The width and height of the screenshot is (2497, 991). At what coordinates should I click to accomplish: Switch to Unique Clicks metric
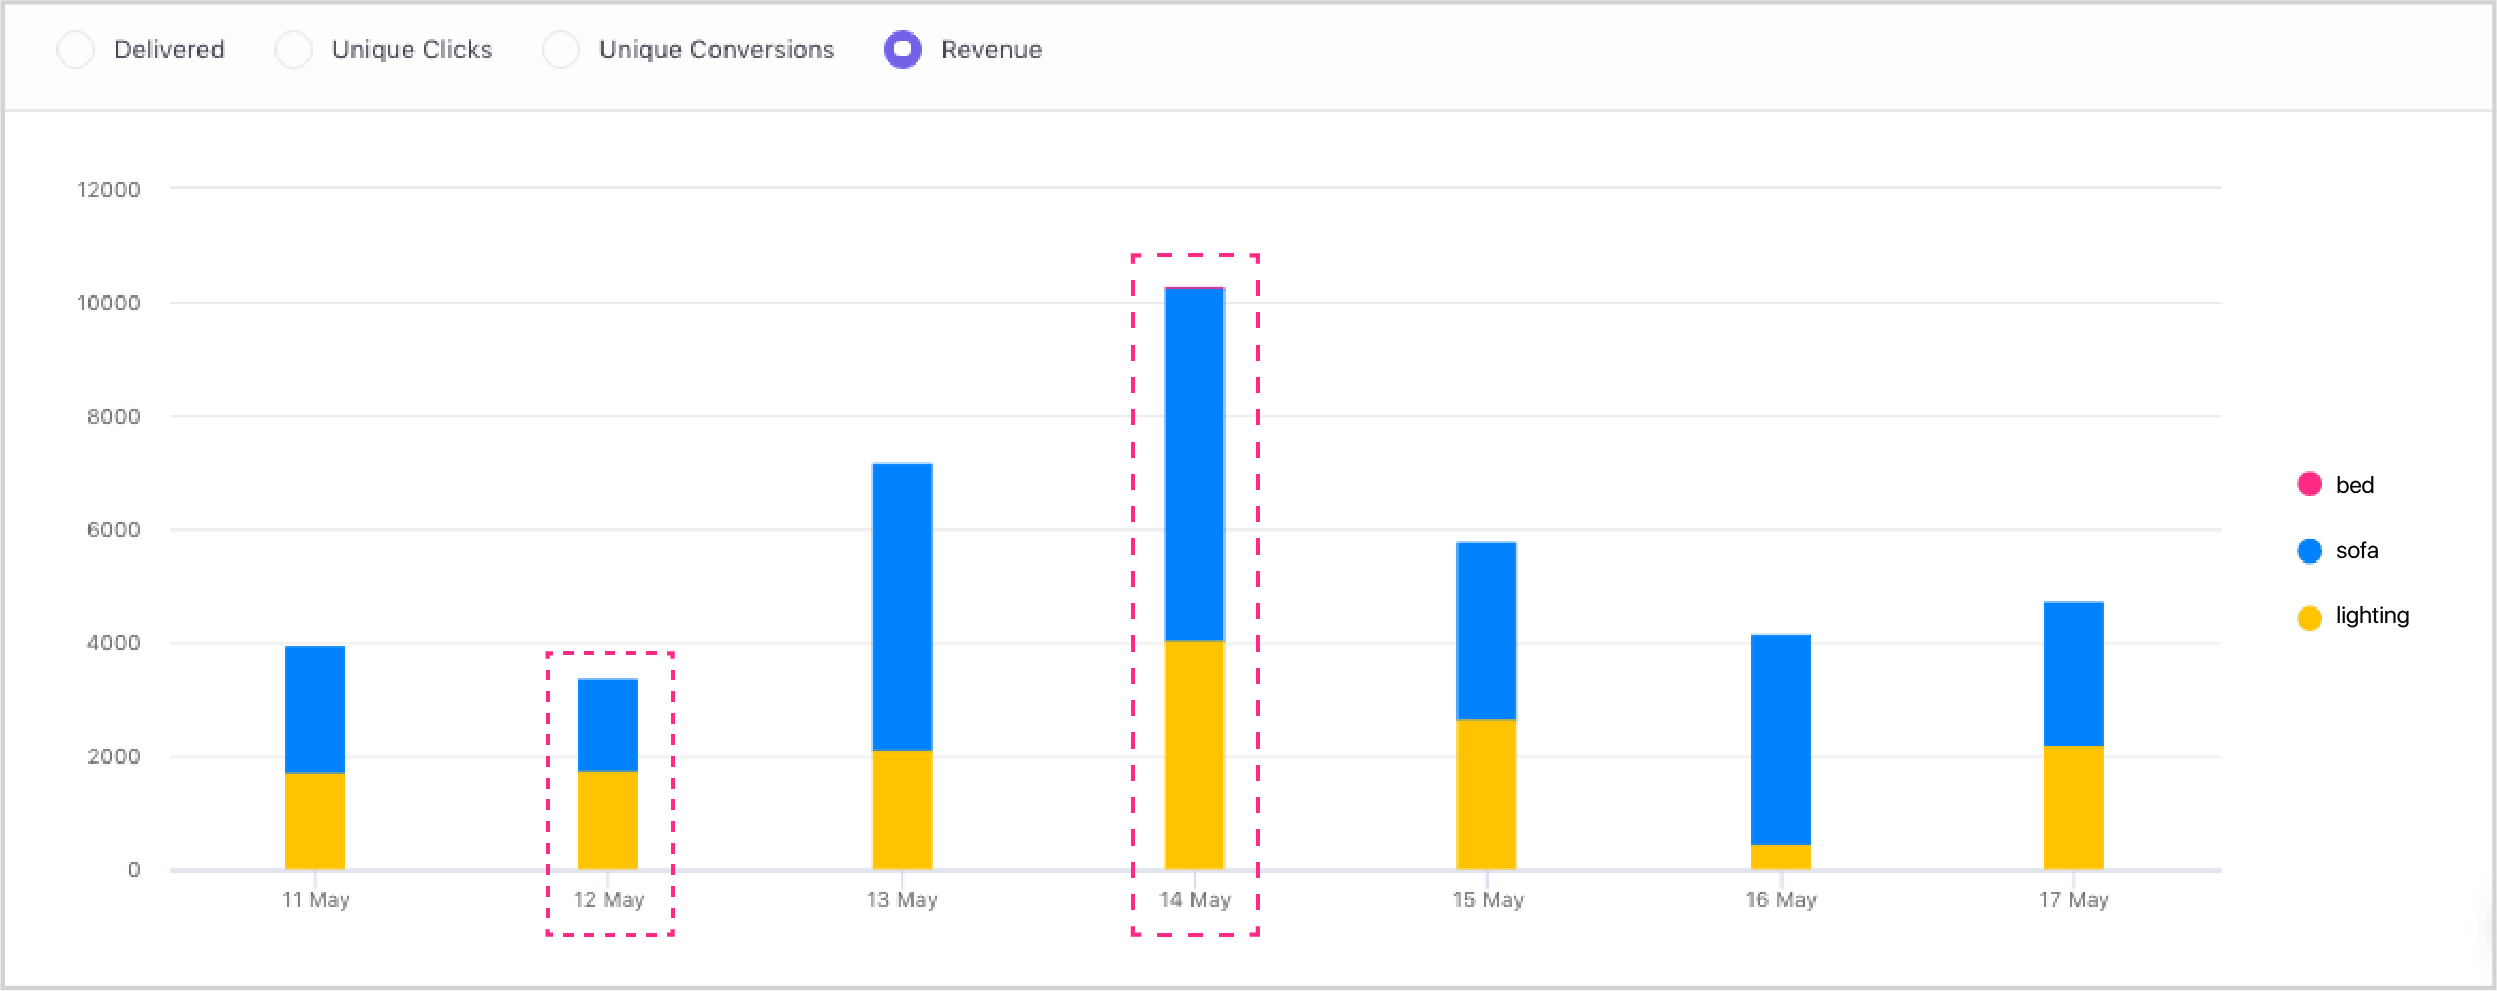pyautogui.click(x=294, y=48)
